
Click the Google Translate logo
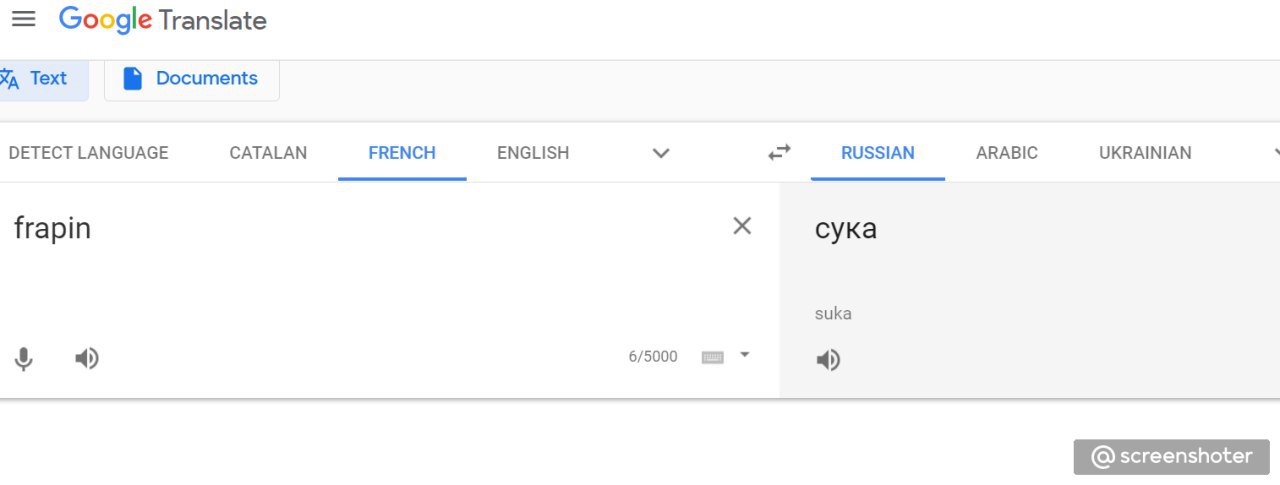coord(163,20)
